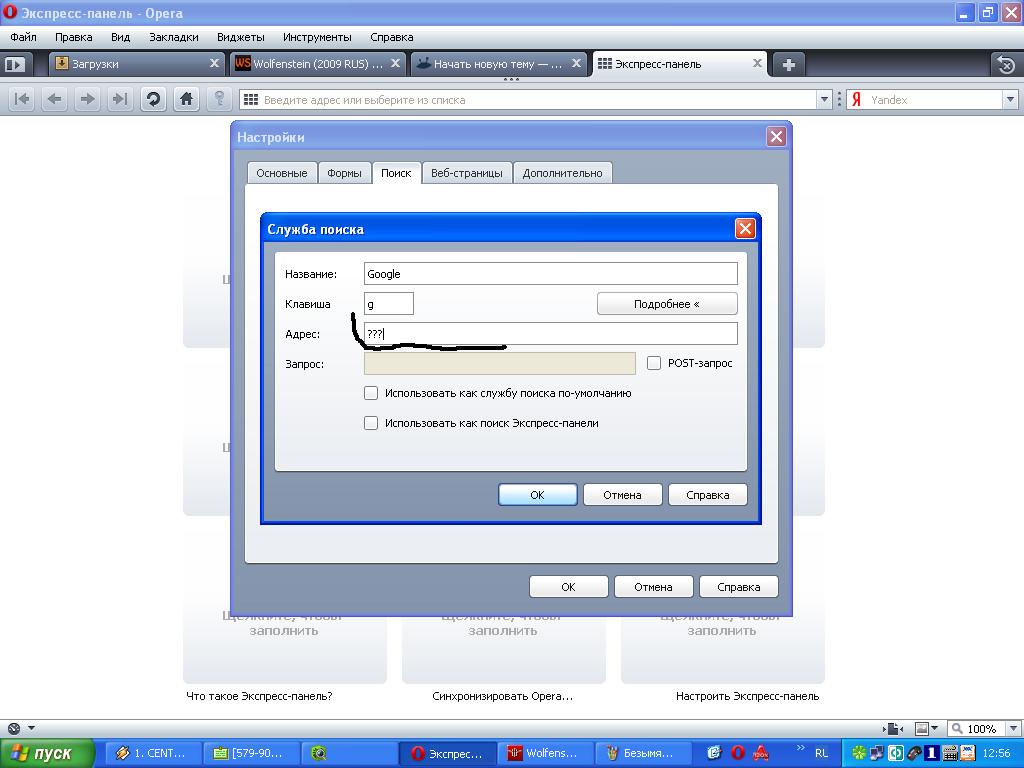The height and width of the screenshot is (768, 1024).
Task: Click the Rewind navigation icon
Action: pyautogui.click(x=22, y=99)
